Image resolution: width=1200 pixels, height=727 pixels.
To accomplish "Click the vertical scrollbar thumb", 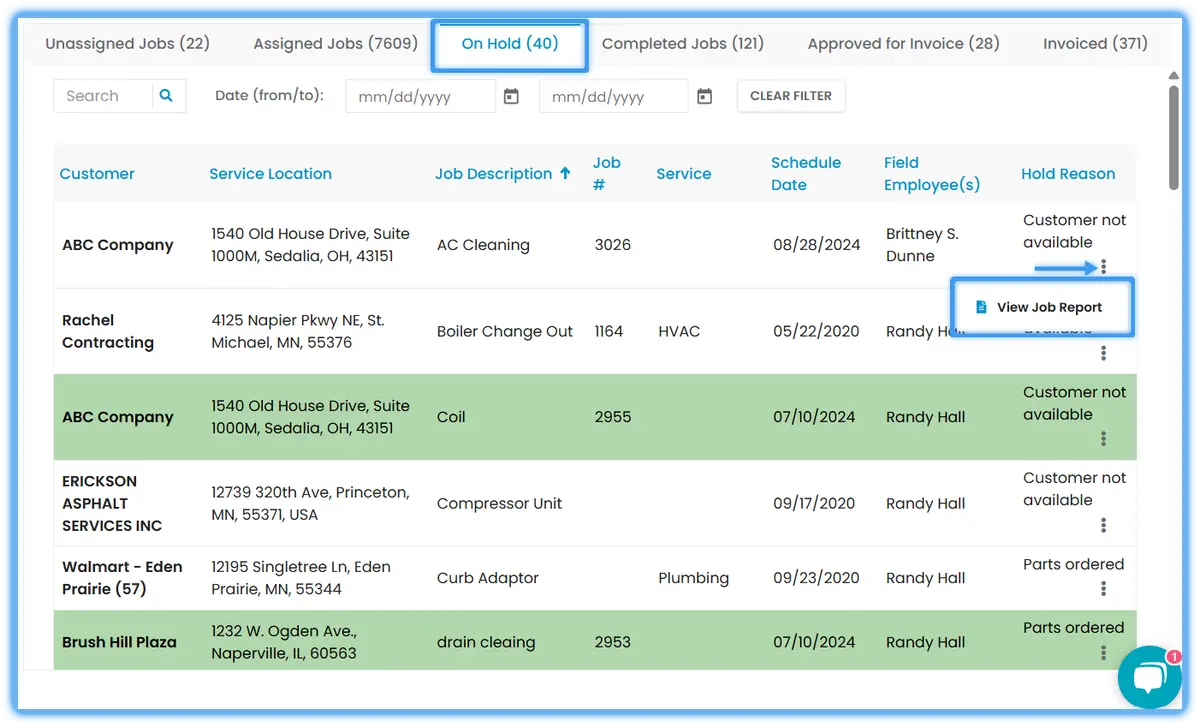I will click(x=1173, y=136).
